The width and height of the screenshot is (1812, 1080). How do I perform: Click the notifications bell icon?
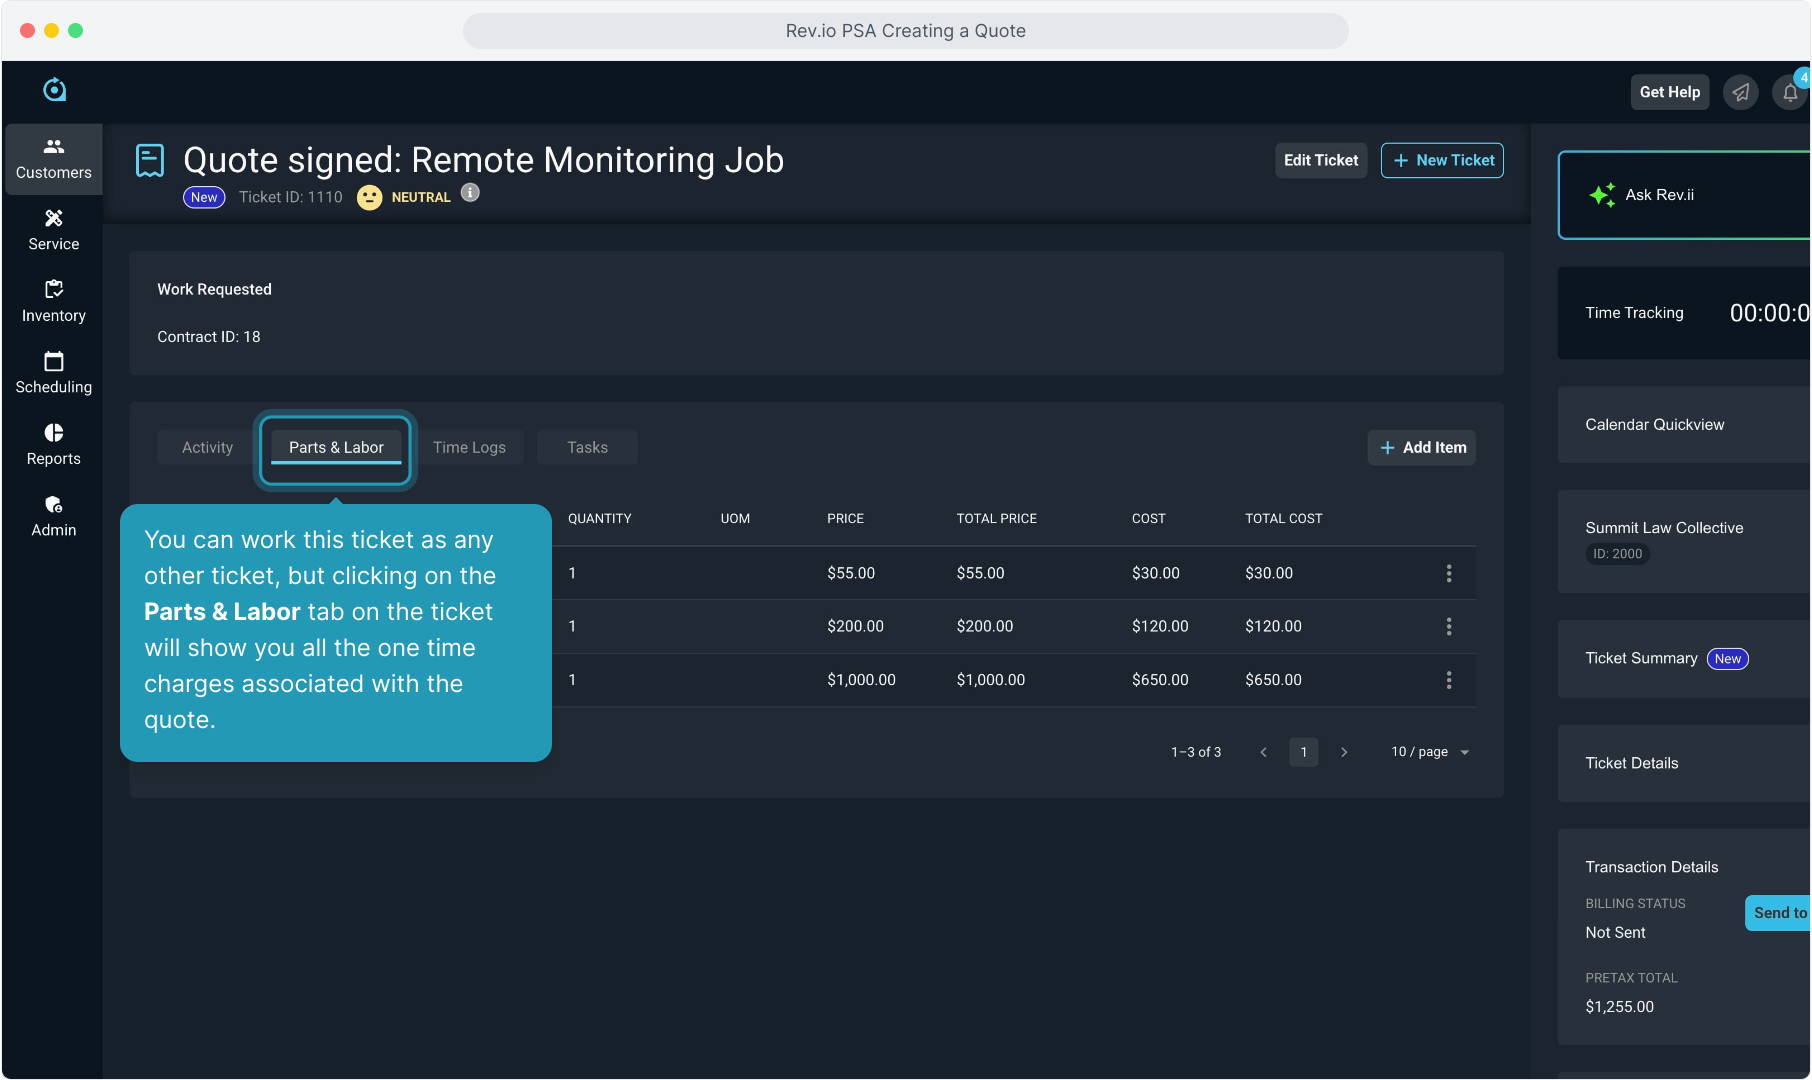1790,93
